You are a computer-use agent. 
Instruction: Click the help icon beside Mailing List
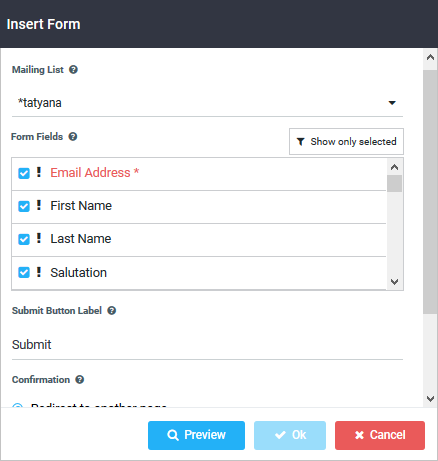point(73,70)
